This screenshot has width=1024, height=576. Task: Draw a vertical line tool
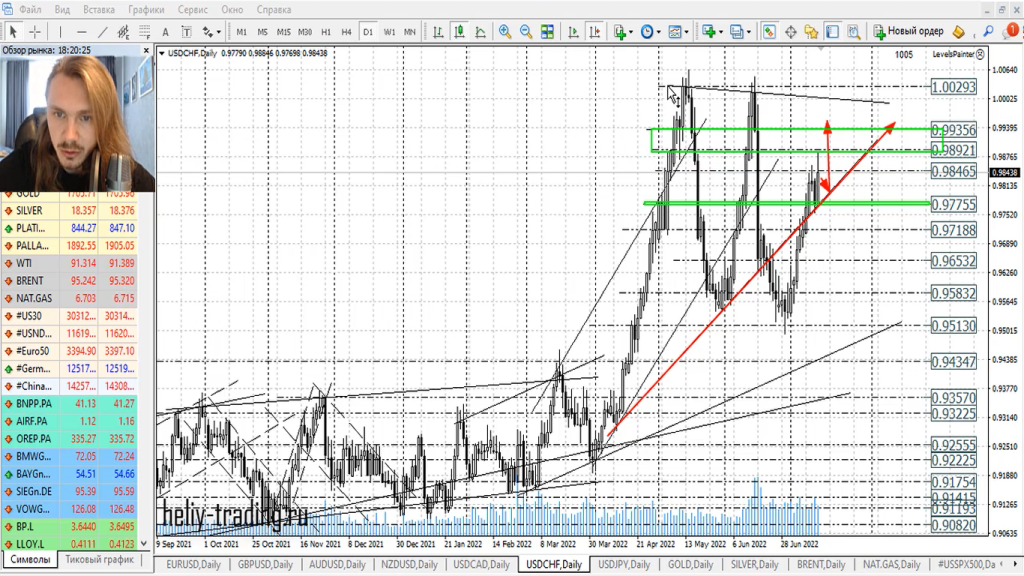point(62,32)
